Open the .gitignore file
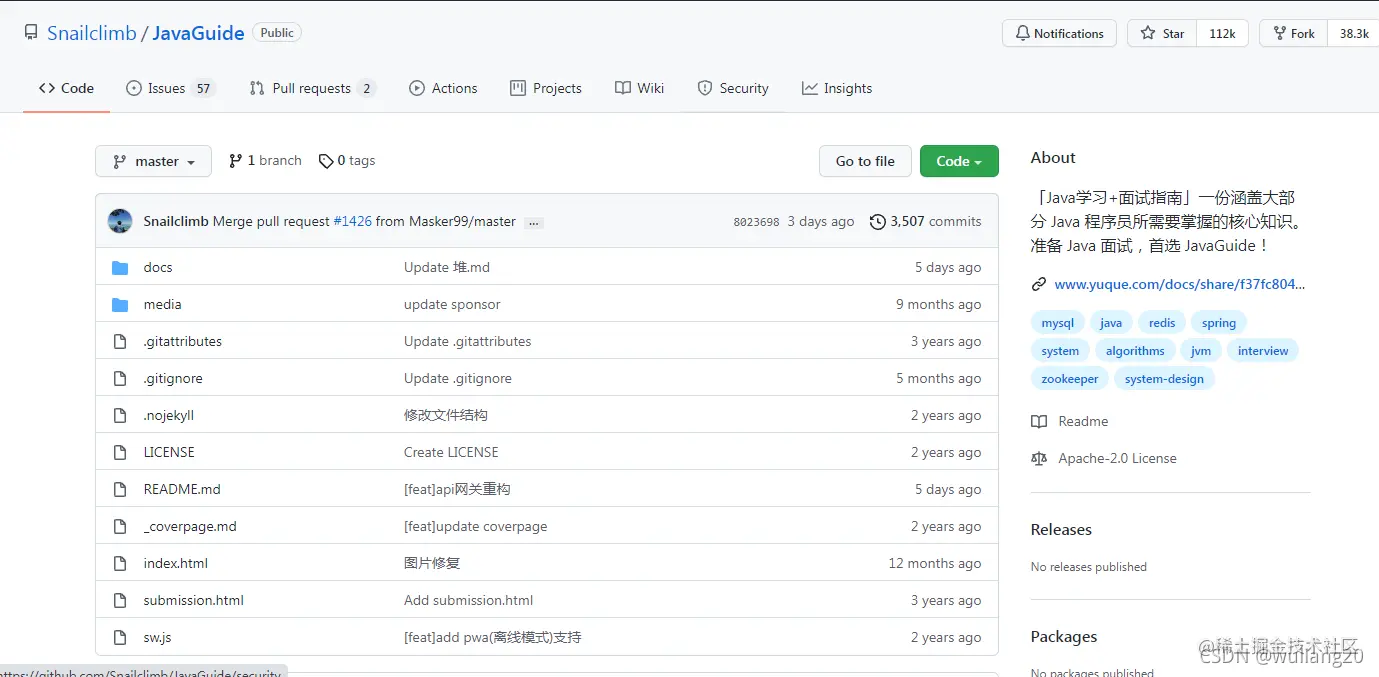Screen dimensions: 1379x677 coord(173,378)
